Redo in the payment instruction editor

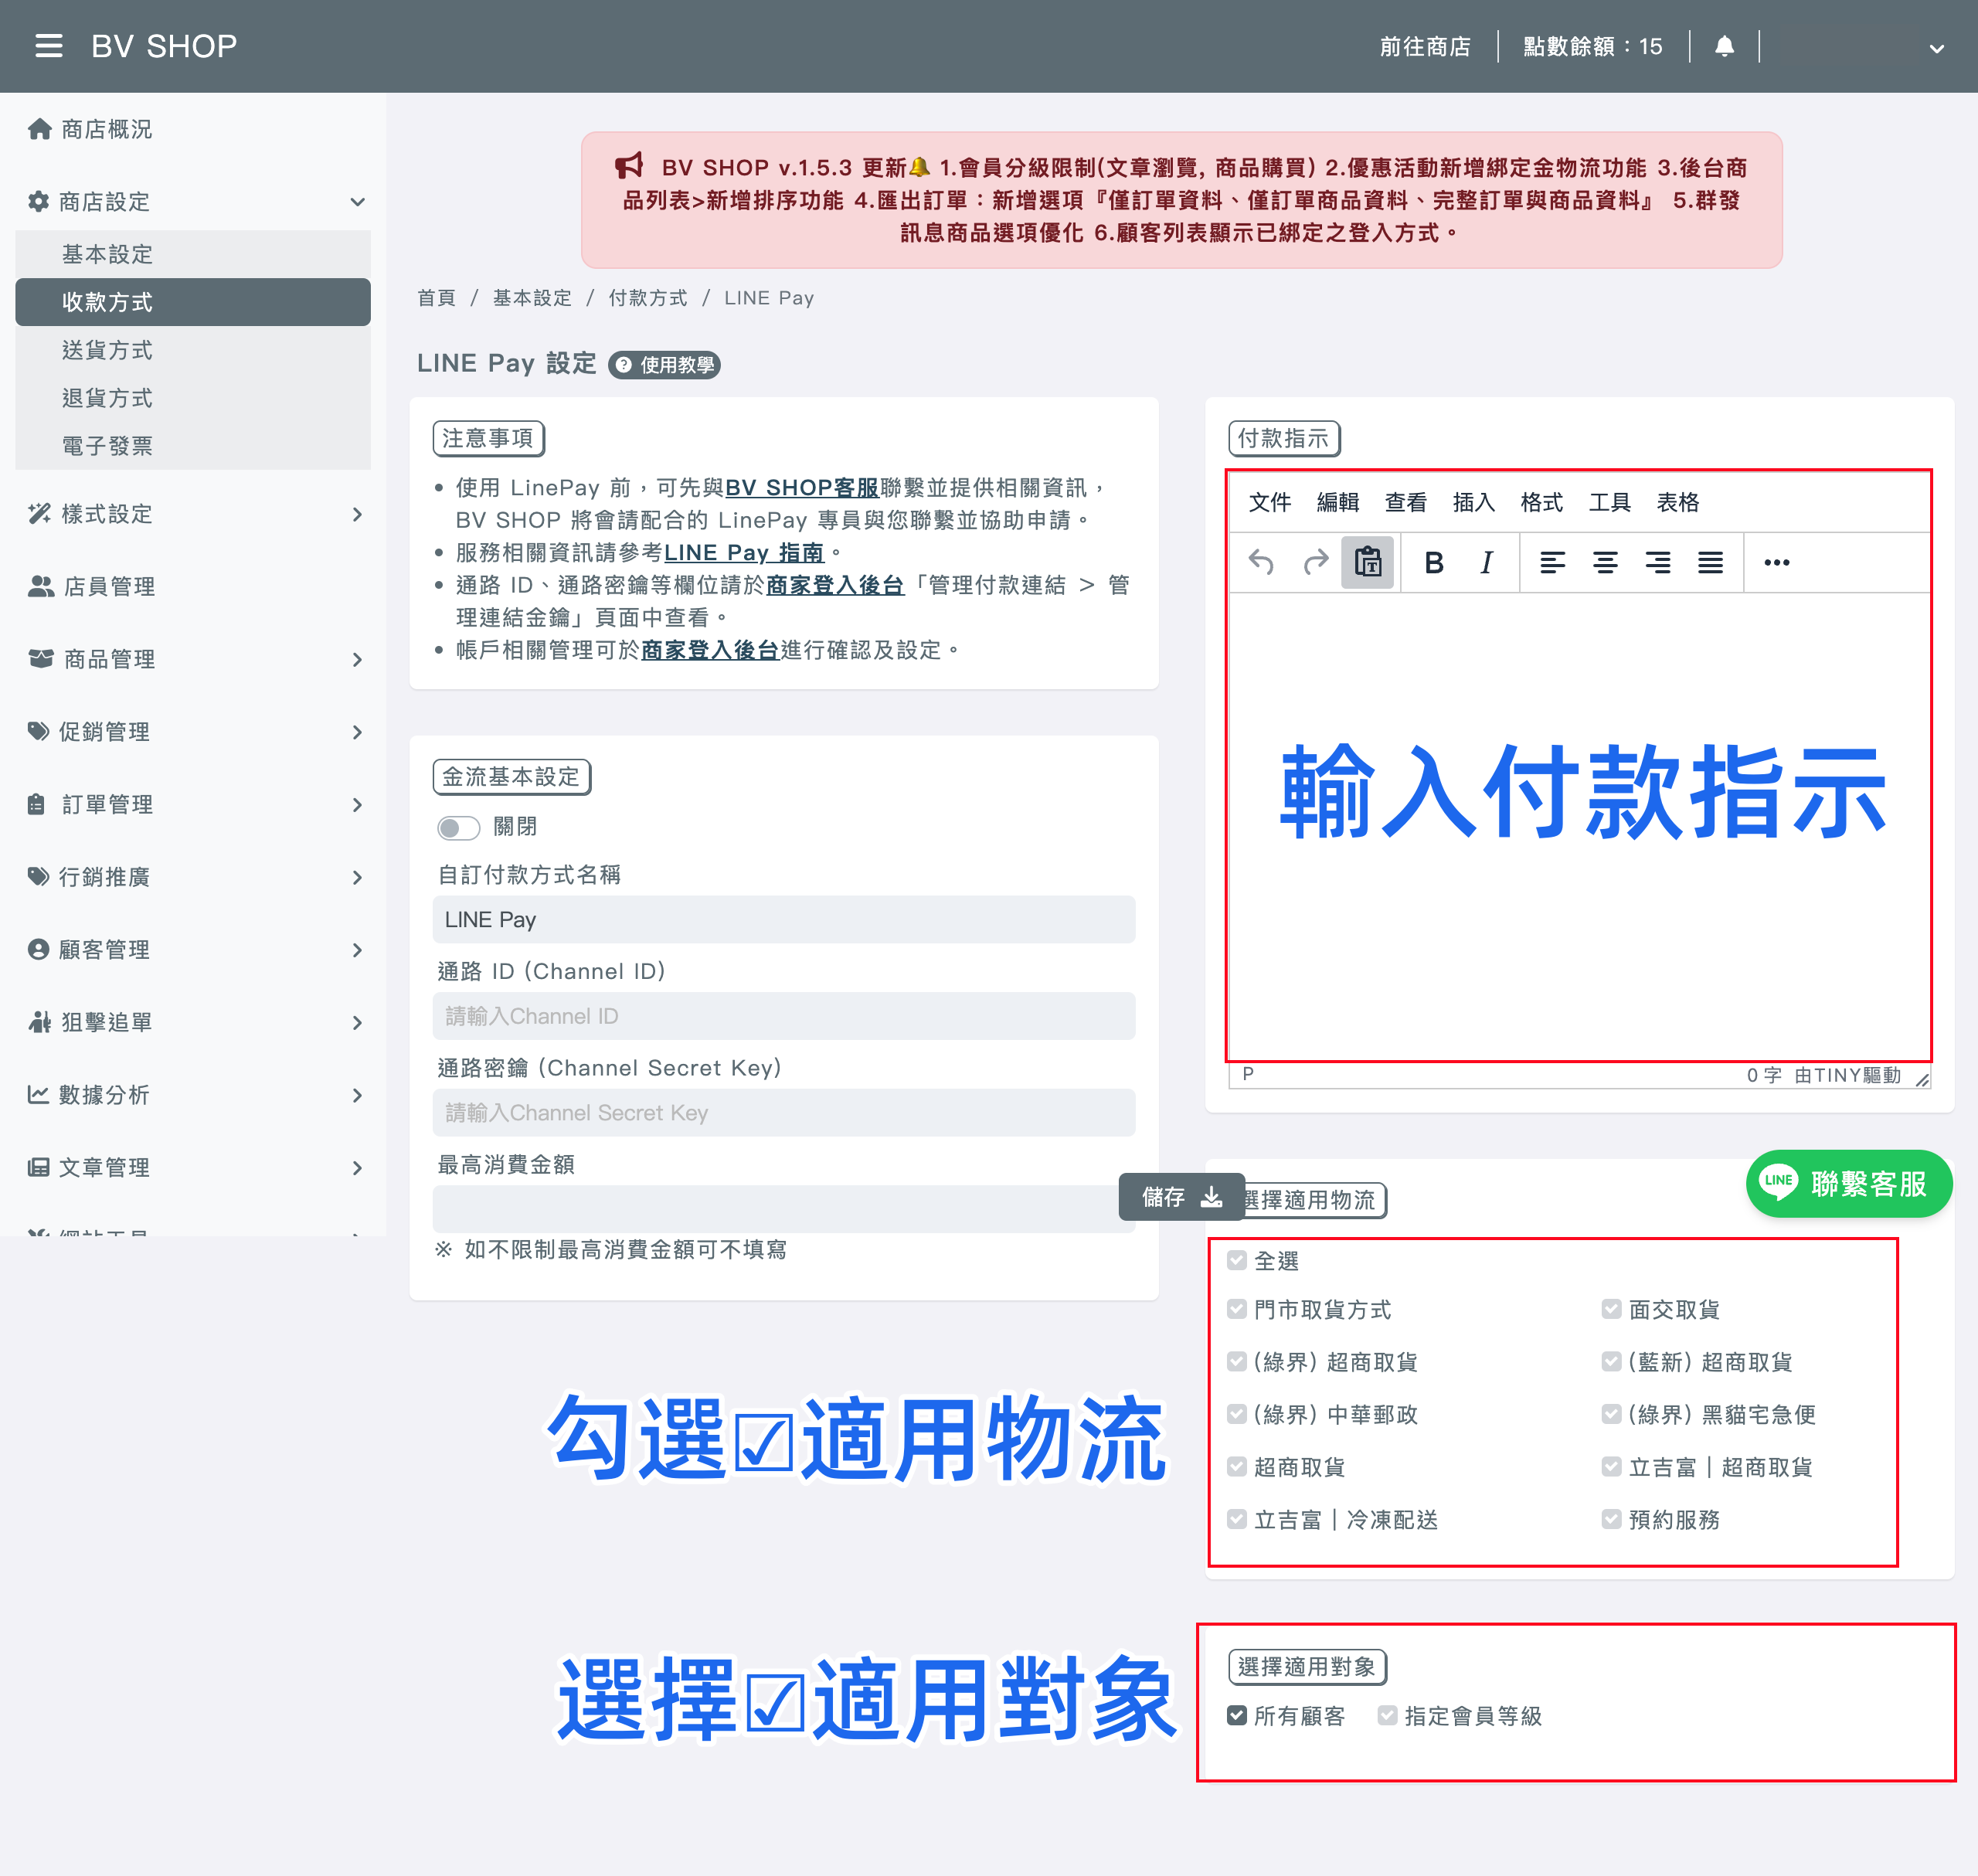[x=1315, y=562]
